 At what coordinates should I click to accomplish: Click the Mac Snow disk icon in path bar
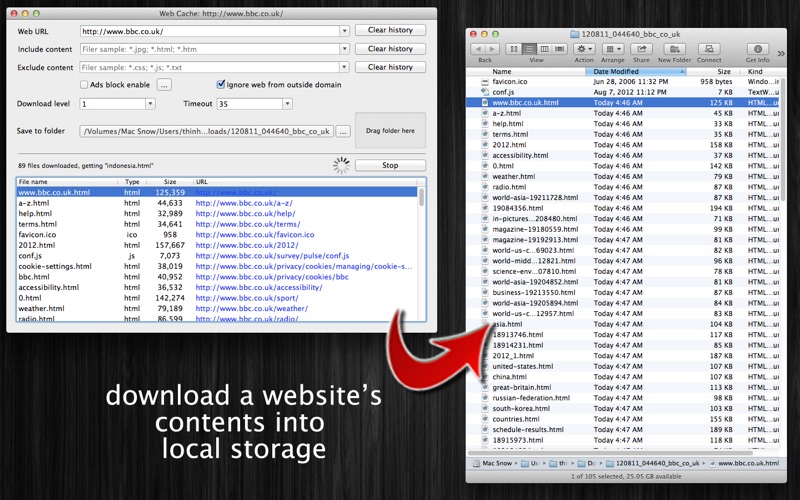477,463
